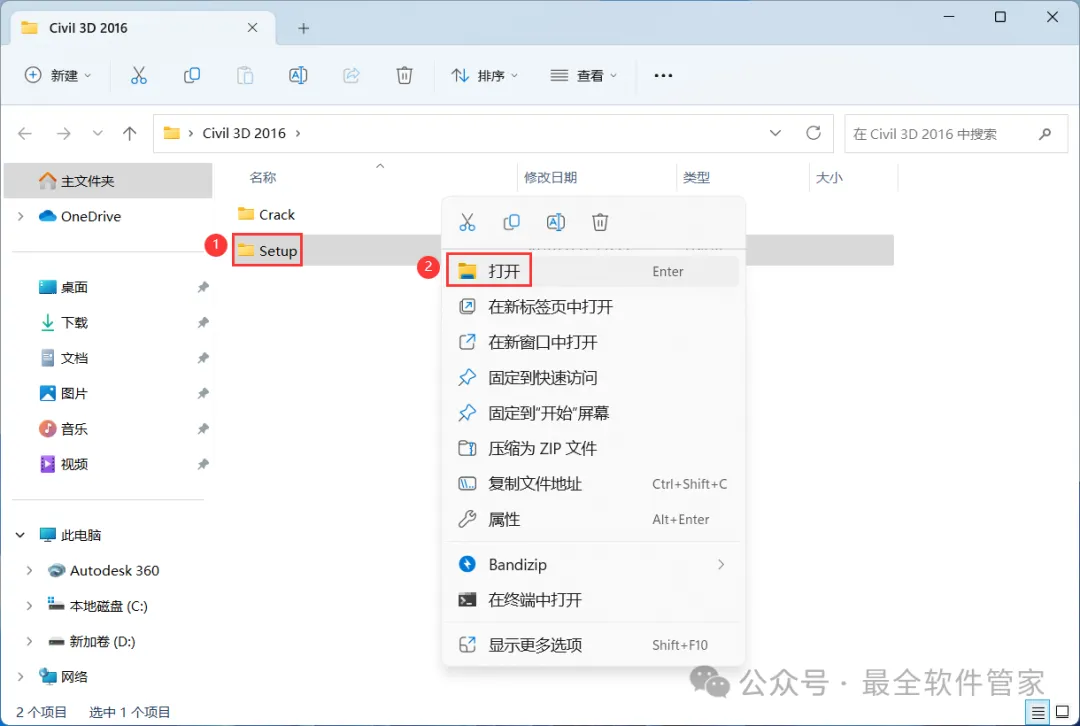Choose 固定到快速访问
The height and width of the screenshot is (726, 1080).
tap(593, 377)
